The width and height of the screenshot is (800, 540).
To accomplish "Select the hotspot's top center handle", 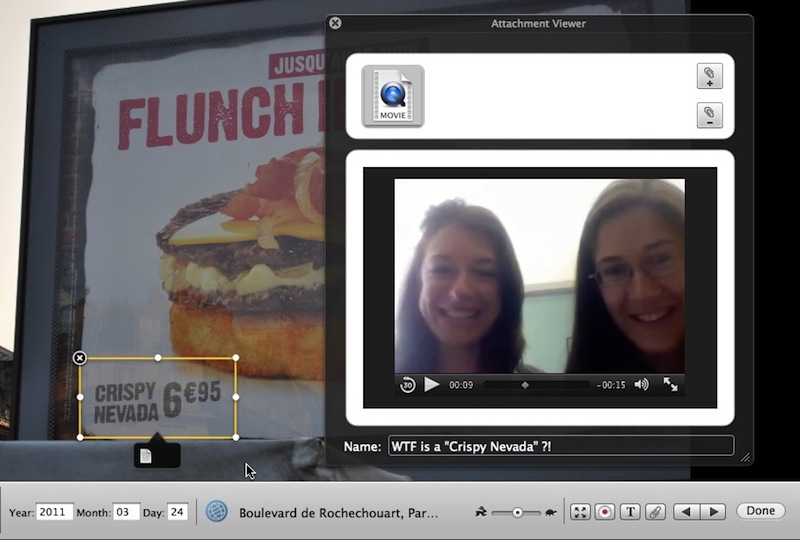I will 158,358.
